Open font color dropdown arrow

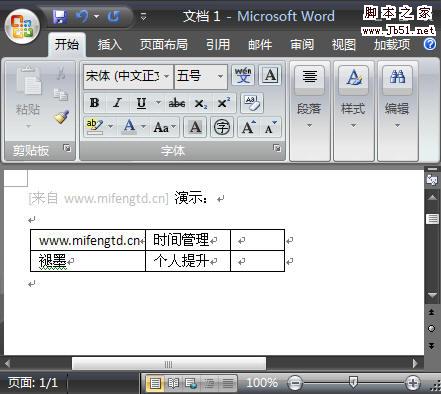[x=143, y=127]
